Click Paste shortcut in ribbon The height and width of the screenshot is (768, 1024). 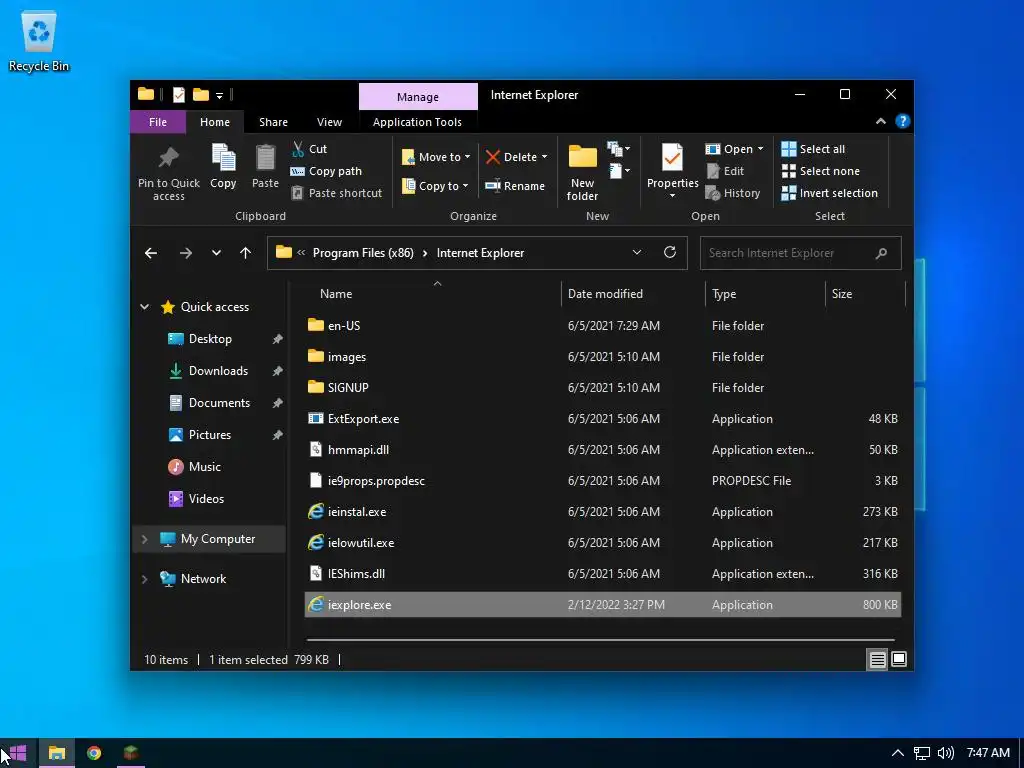[x=336, y=193]
